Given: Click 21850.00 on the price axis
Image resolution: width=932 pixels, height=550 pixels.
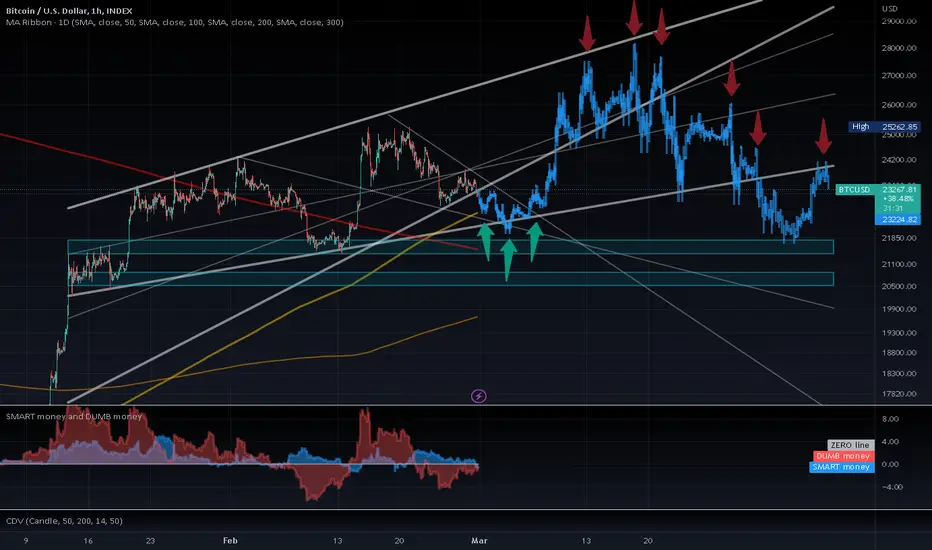Looking at the screenshot, I should (x=899, y=238).
